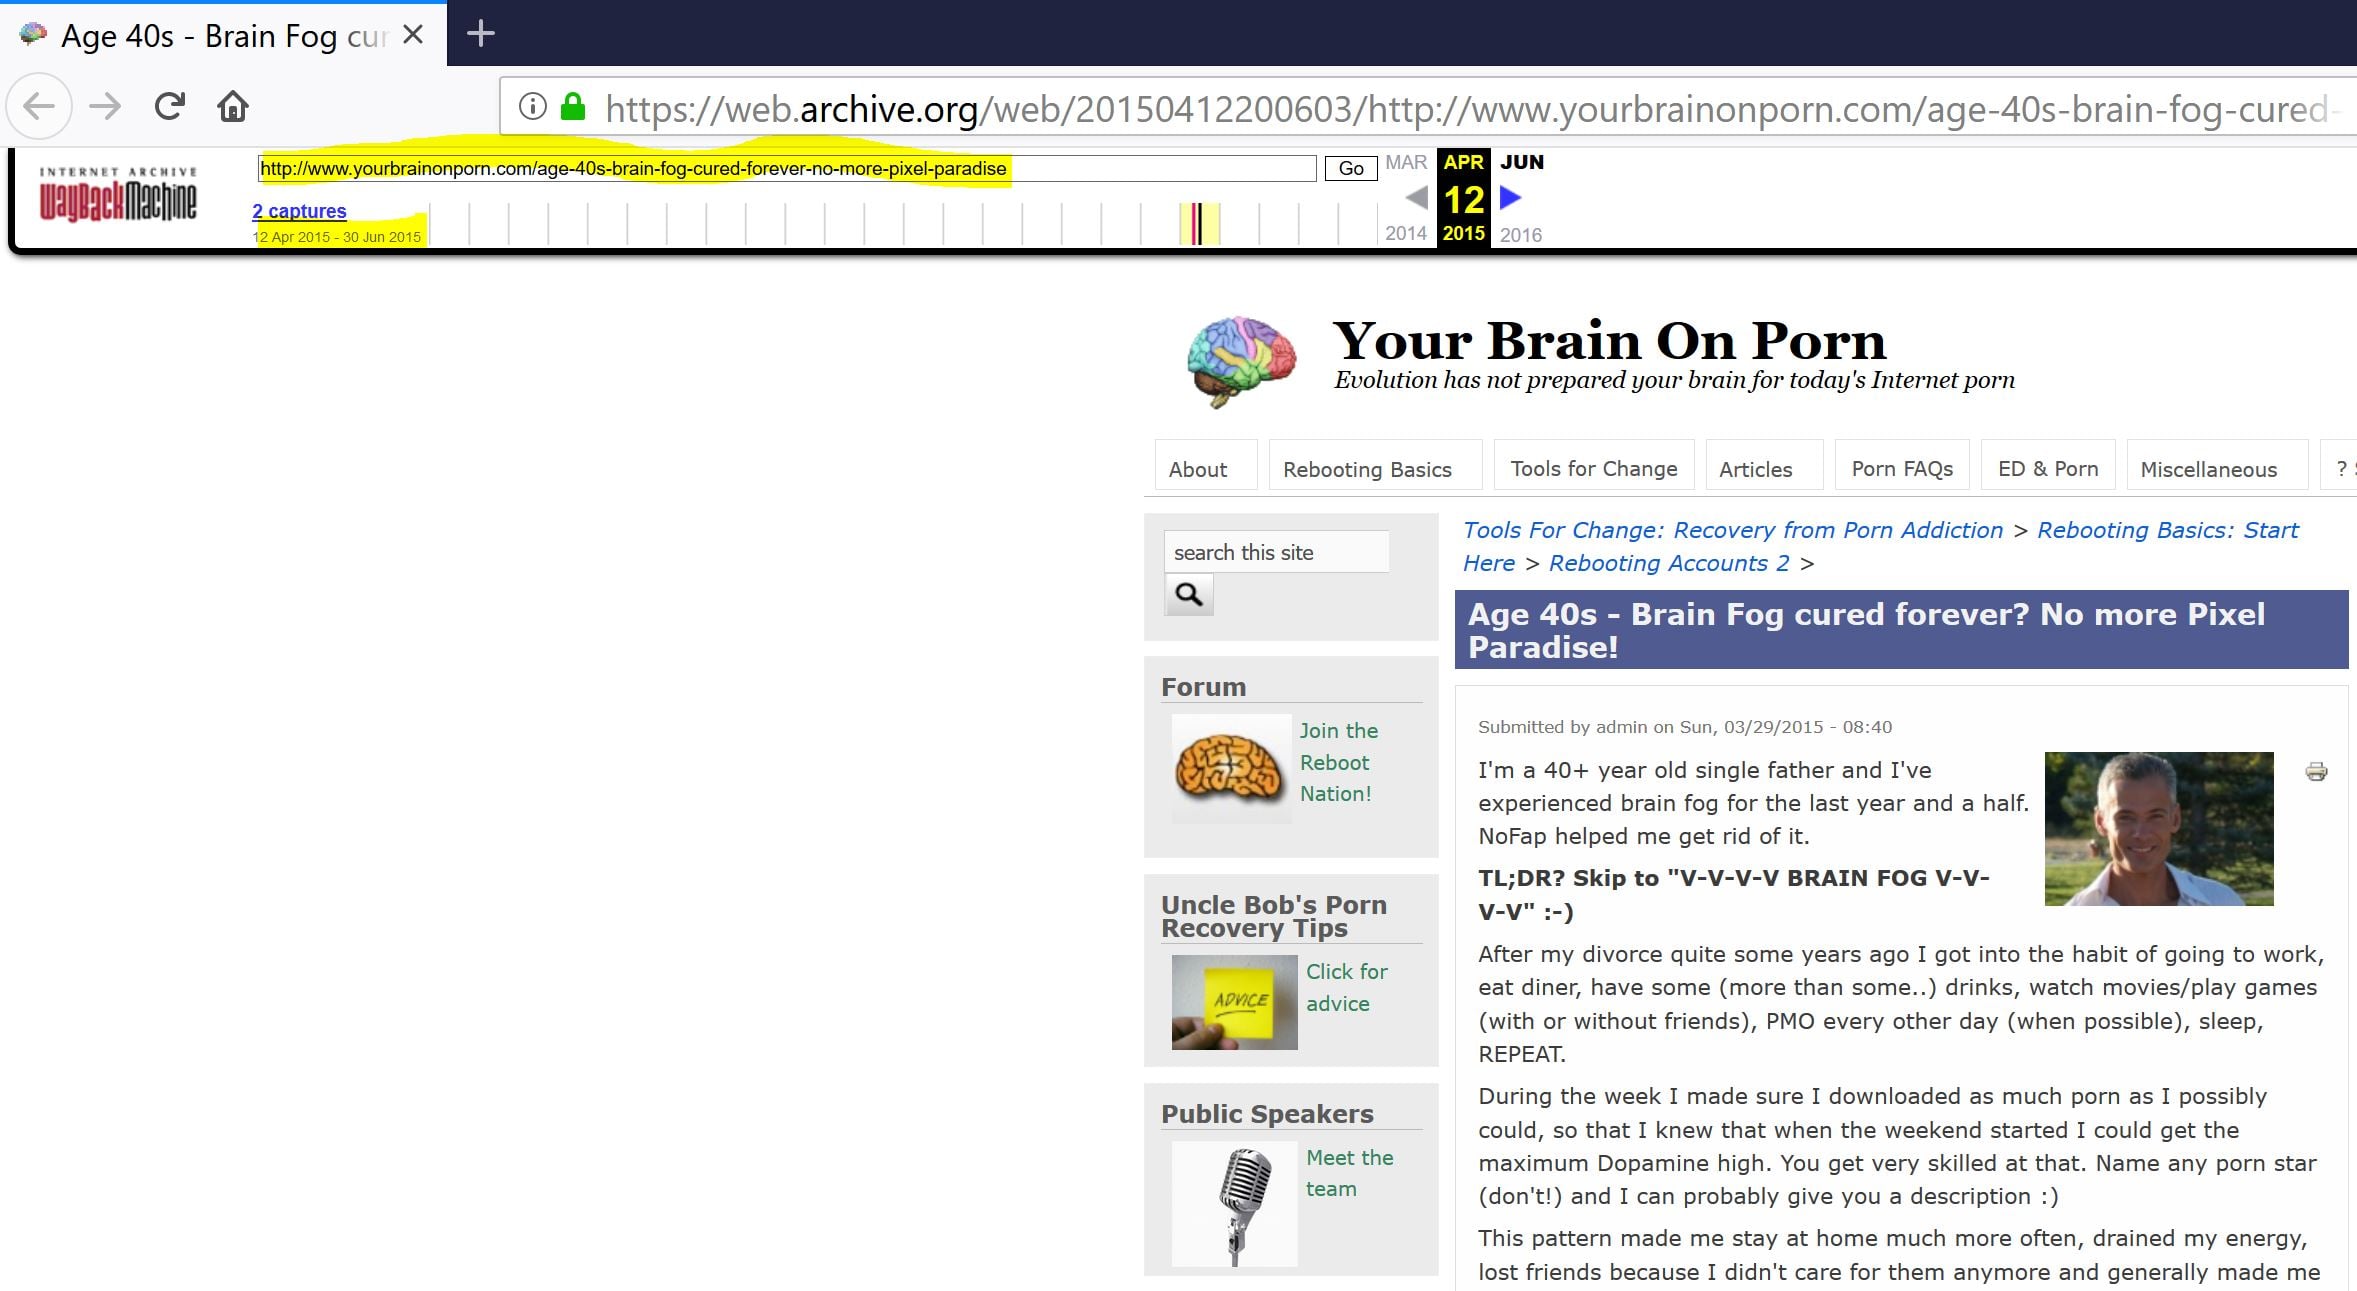This screenshot has width=2357, height=1291.
Task: Click the browser reload icon
Action: [x=170, y=106]
